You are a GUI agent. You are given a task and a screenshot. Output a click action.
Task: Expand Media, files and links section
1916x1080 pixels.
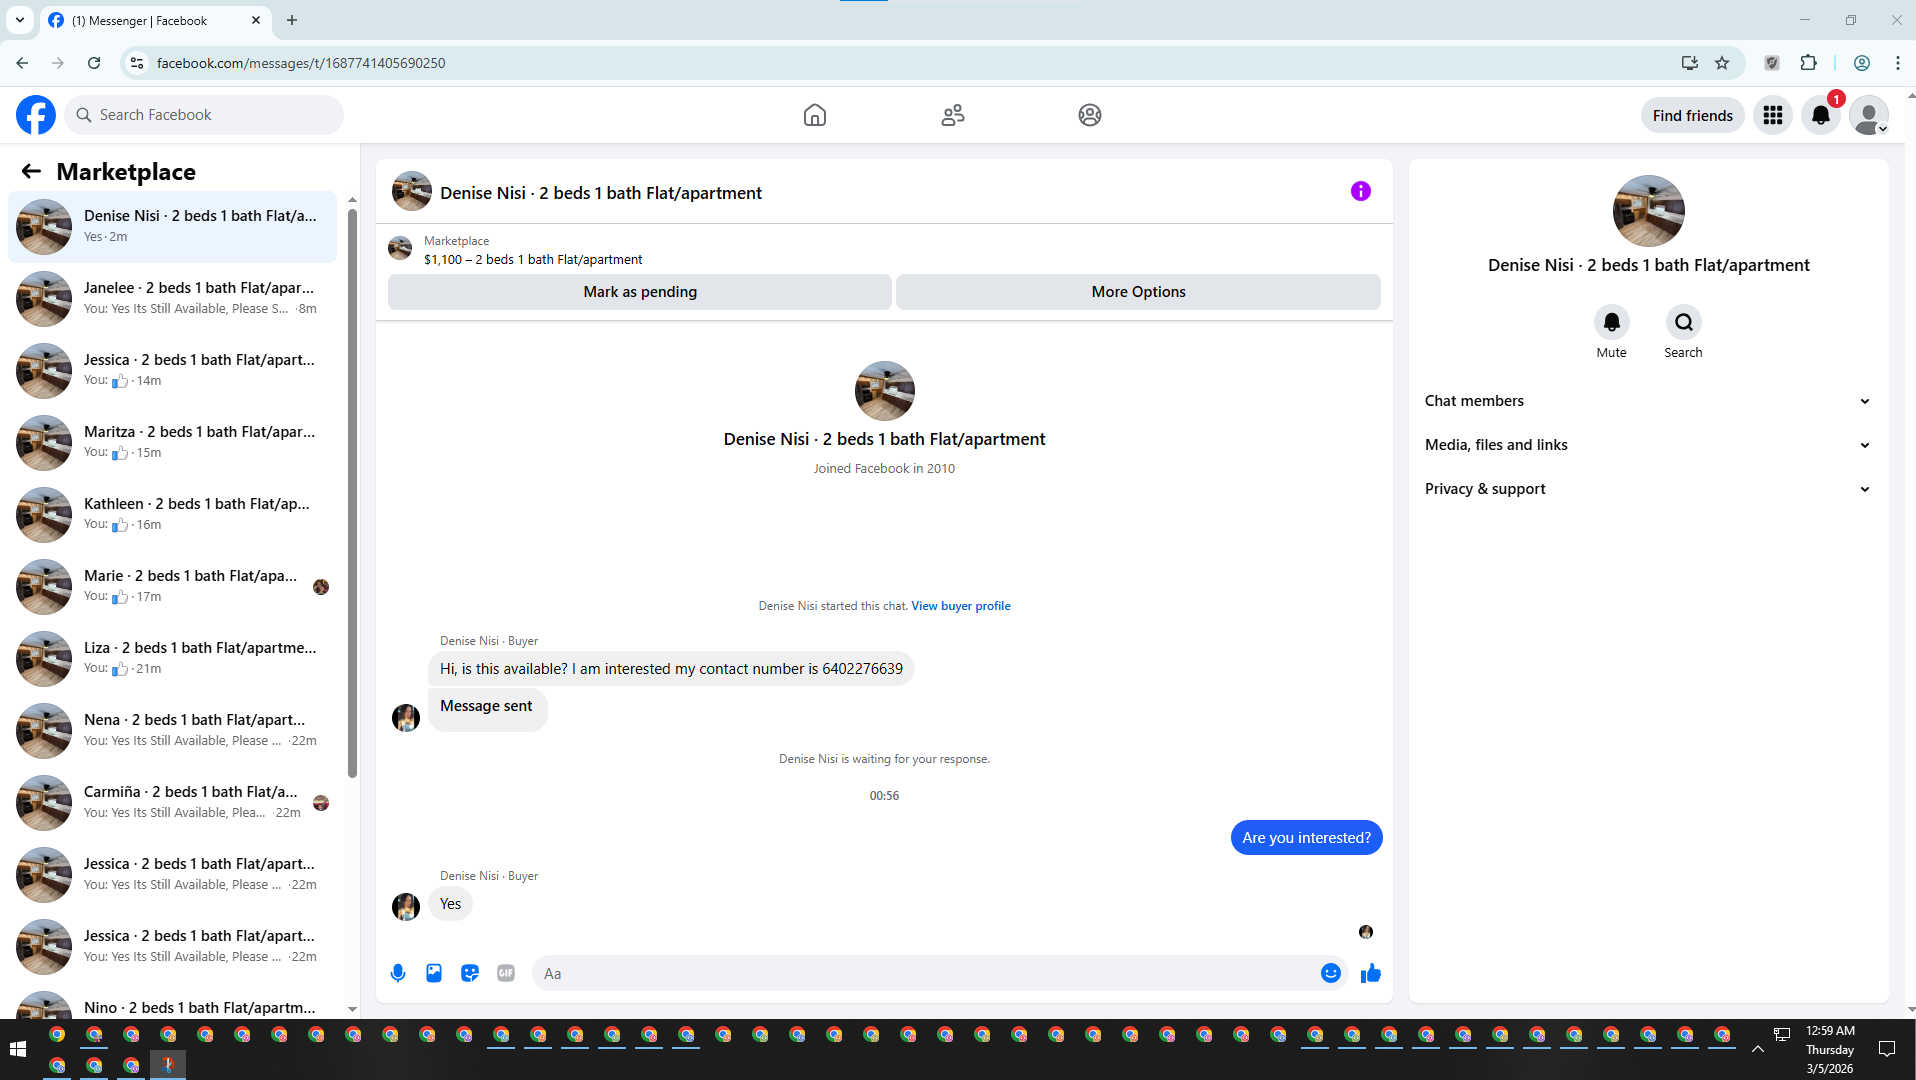coord(1648,445)
